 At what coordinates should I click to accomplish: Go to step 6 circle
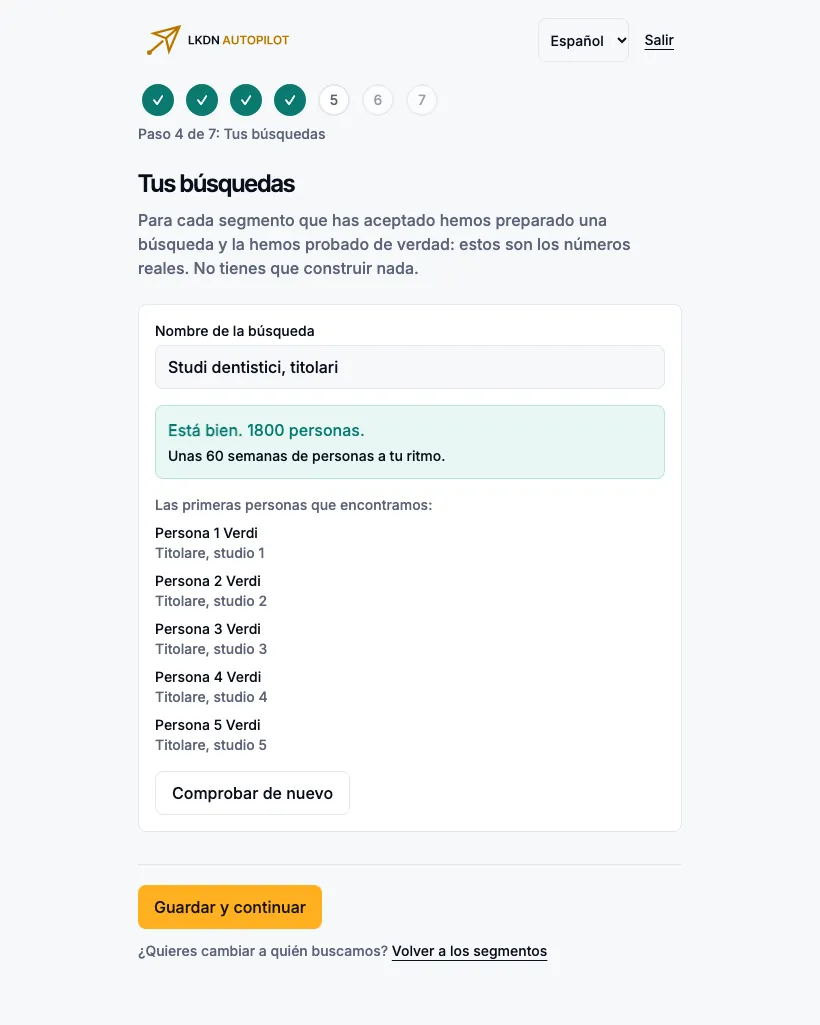(377, 100)
